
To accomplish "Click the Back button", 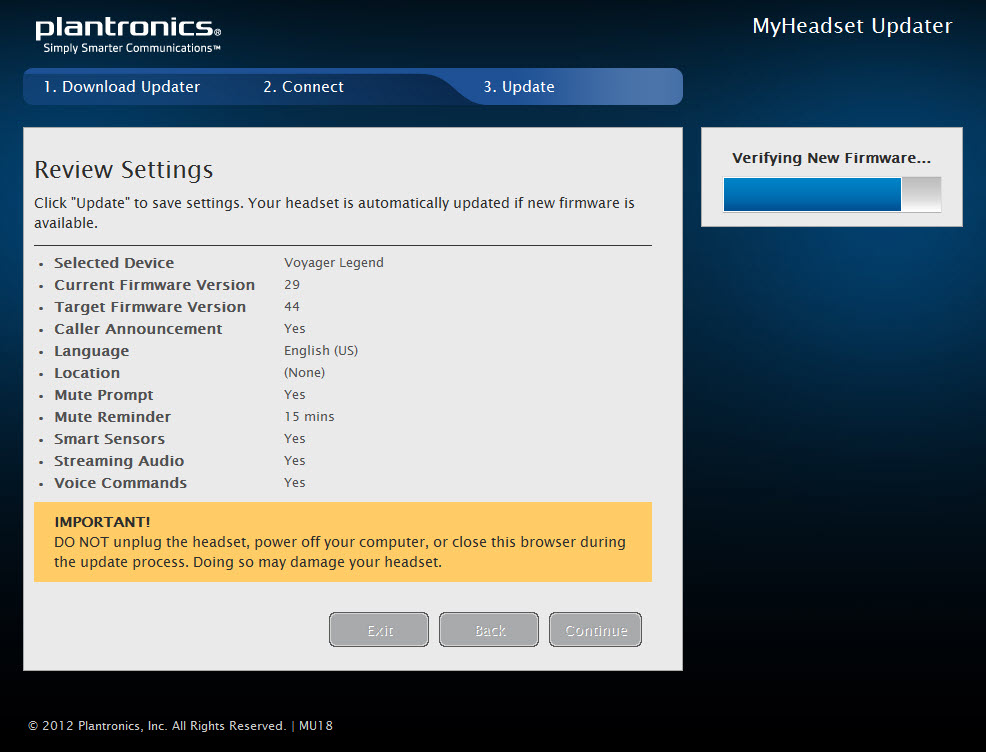I will point(489,629).
